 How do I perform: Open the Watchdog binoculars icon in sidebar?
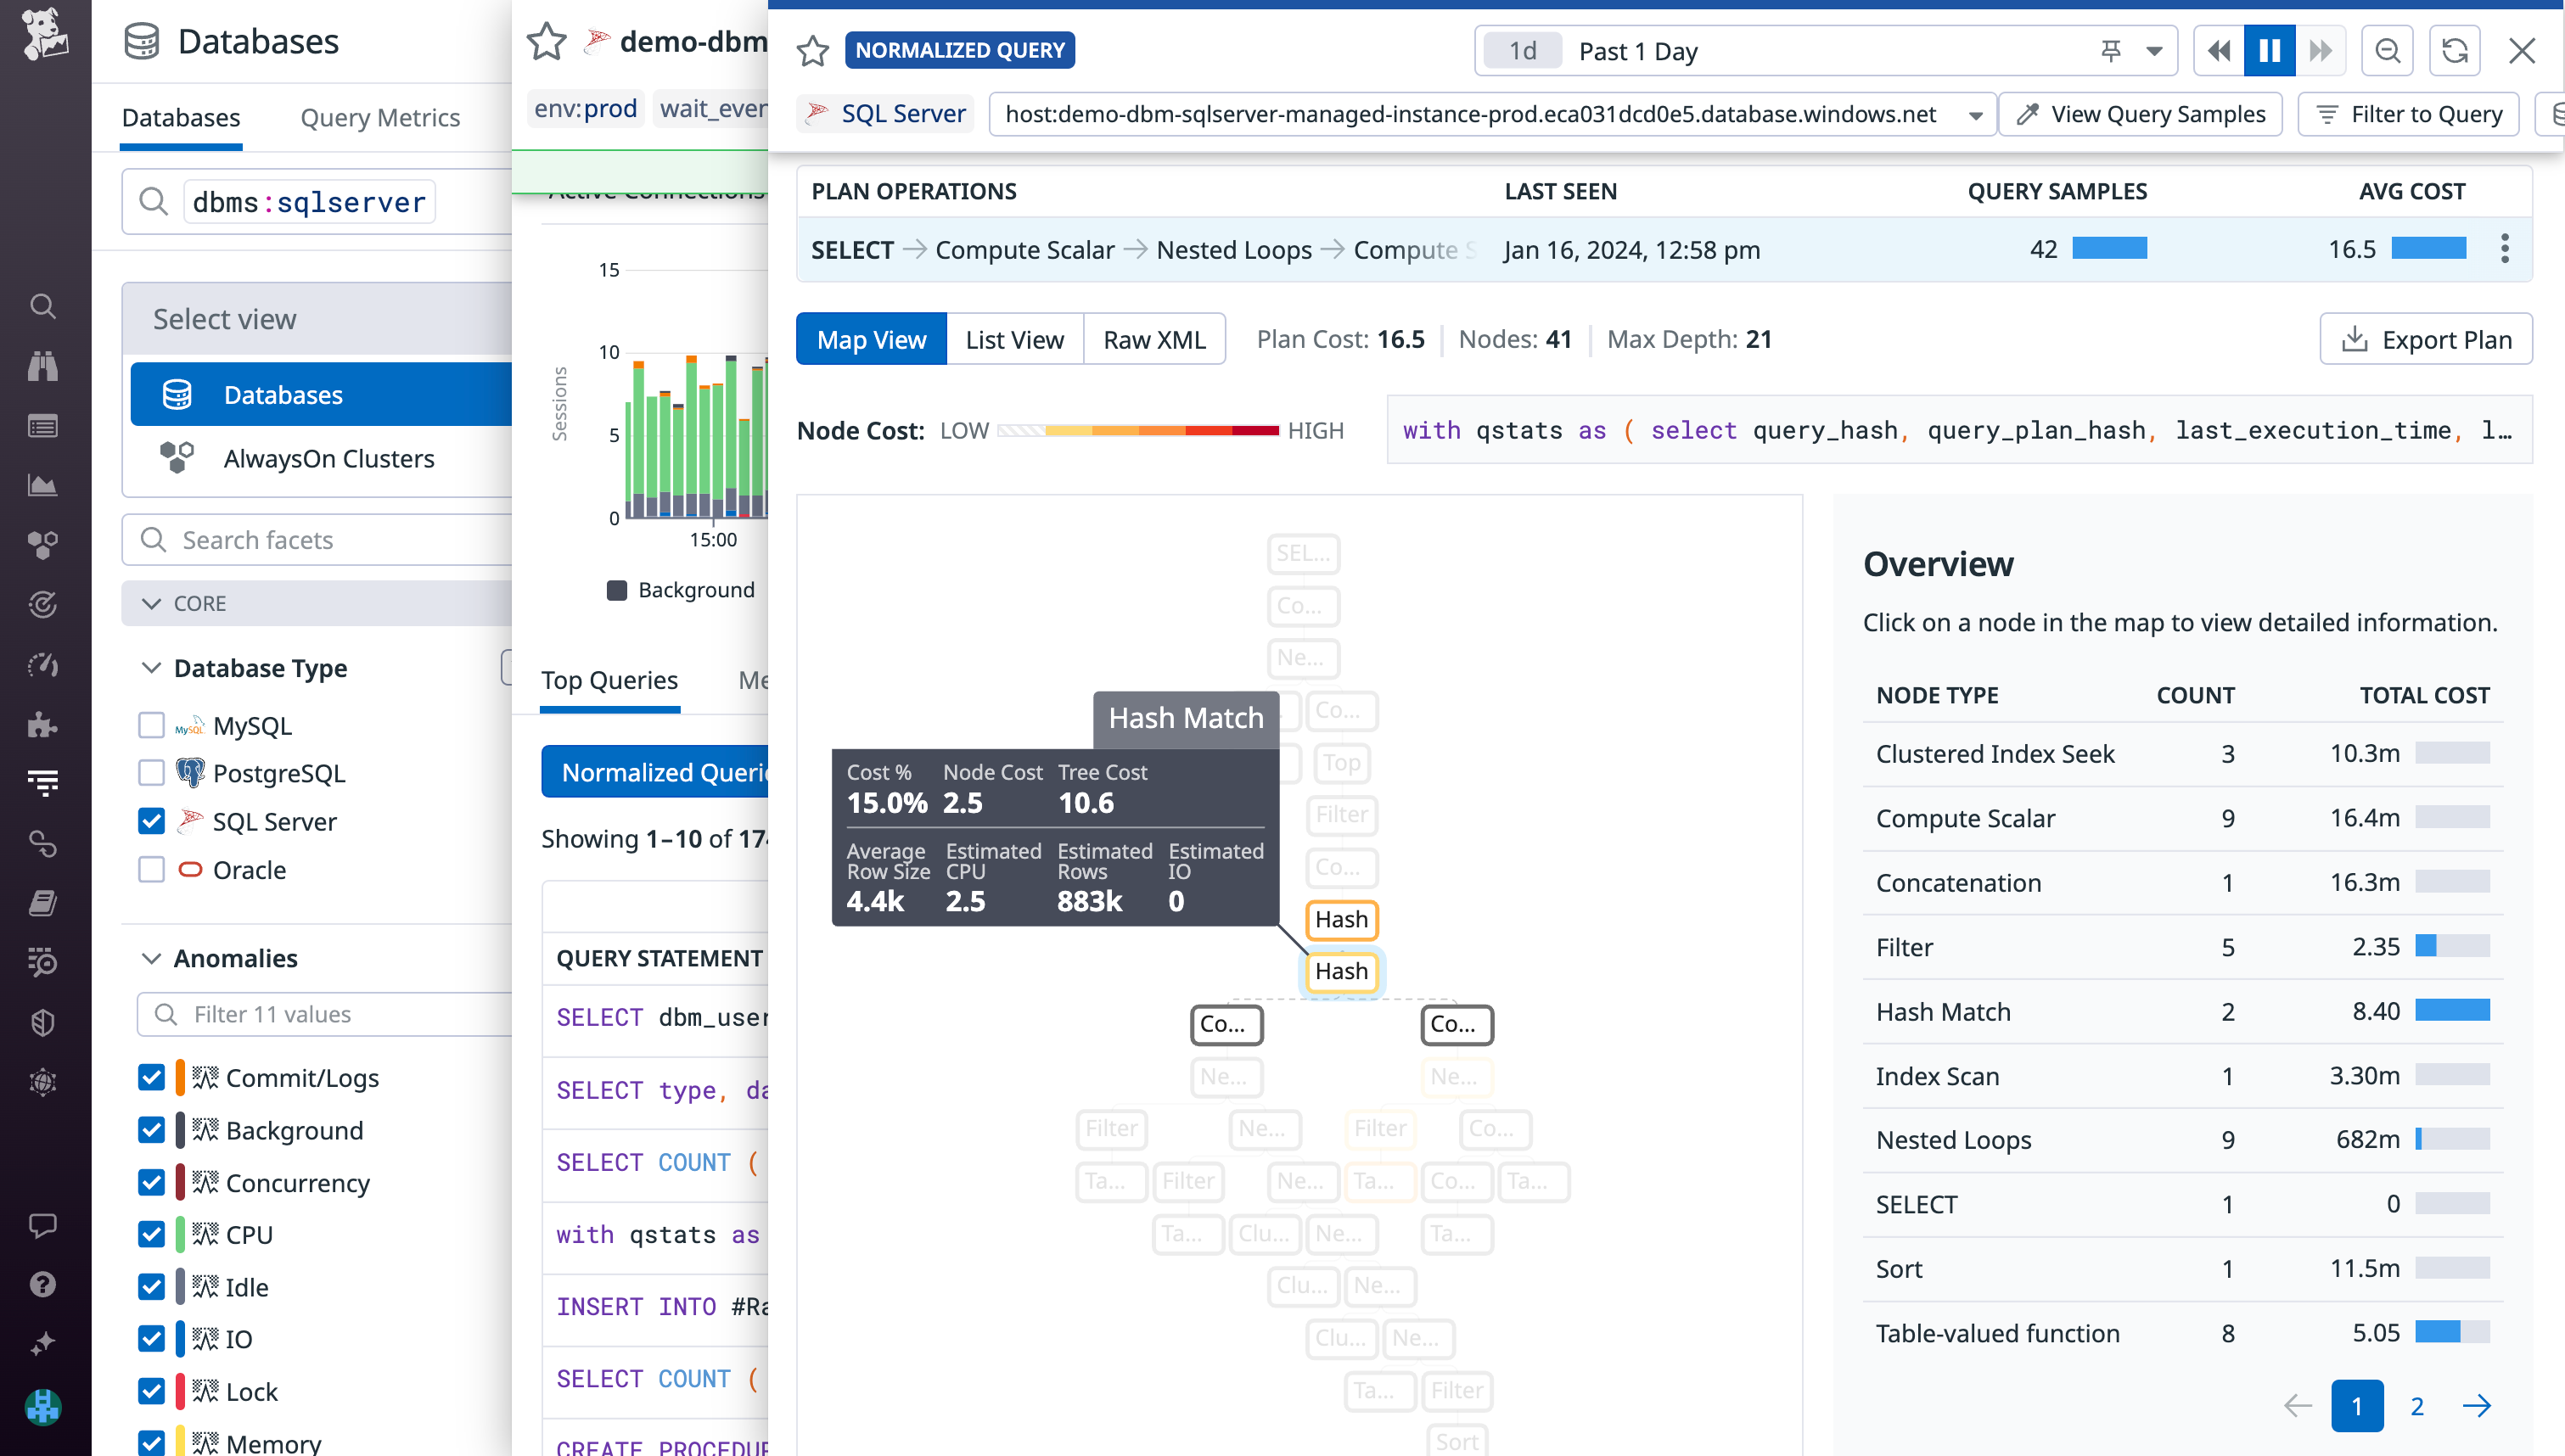(x=43, y=366)
